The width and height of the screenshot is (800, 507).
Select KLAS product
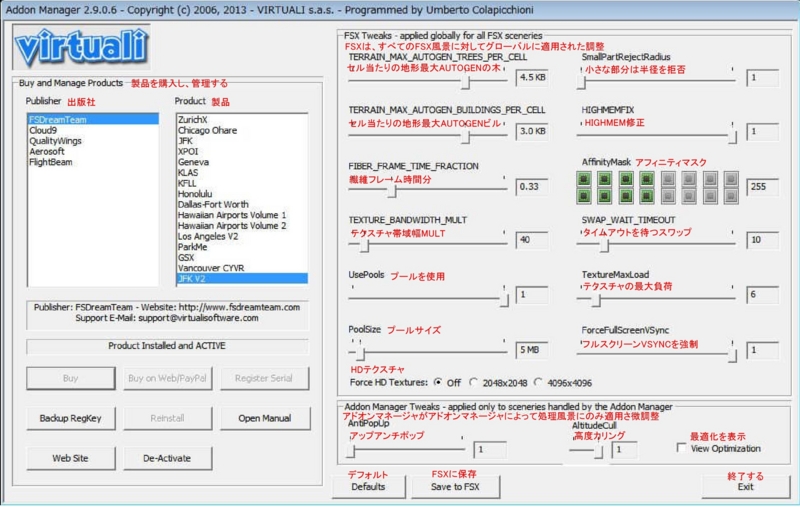point(242,172)
